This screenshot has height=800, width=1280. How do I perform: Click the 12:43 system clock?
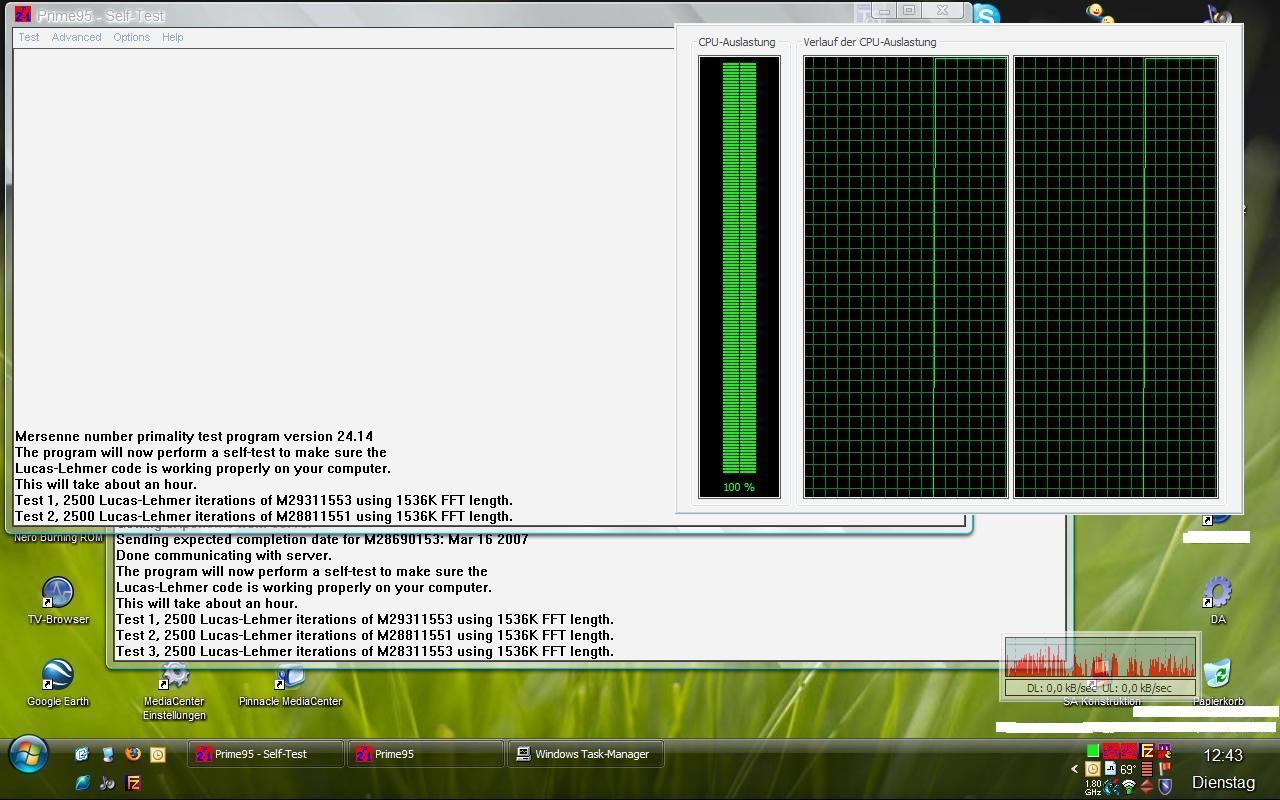[x=1223, y=755]
